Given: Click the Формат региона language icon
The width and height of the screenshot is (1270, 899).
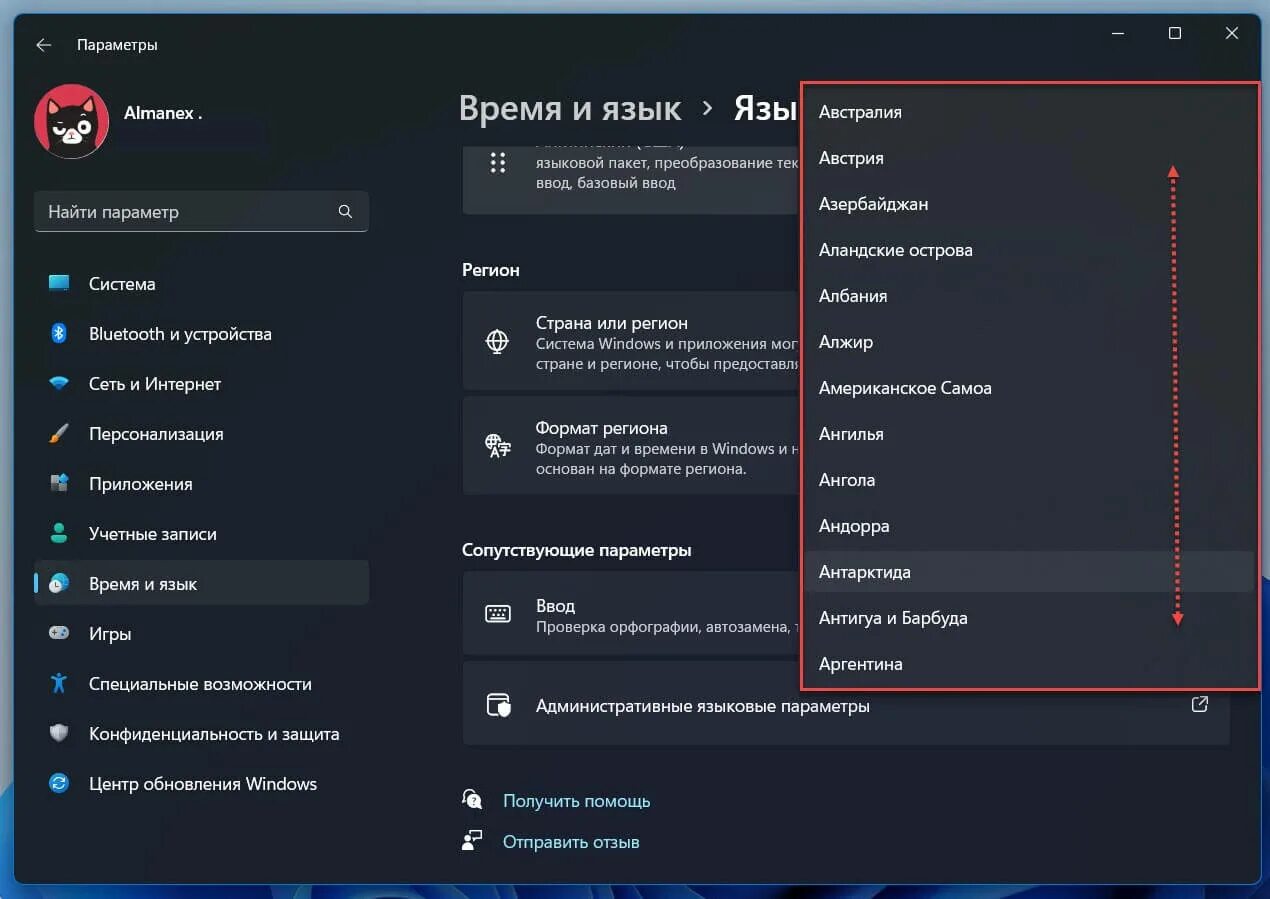Looking at the screenshot, I should [497, 445].
